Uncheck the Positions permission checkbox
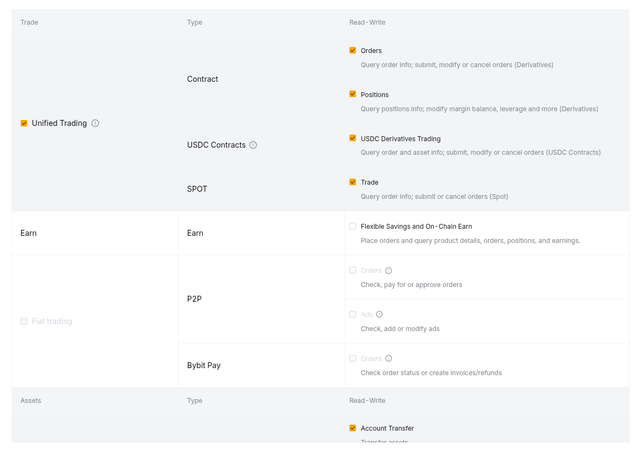Image resolution: width=640 pixels, height=451 pixels. 353,94
